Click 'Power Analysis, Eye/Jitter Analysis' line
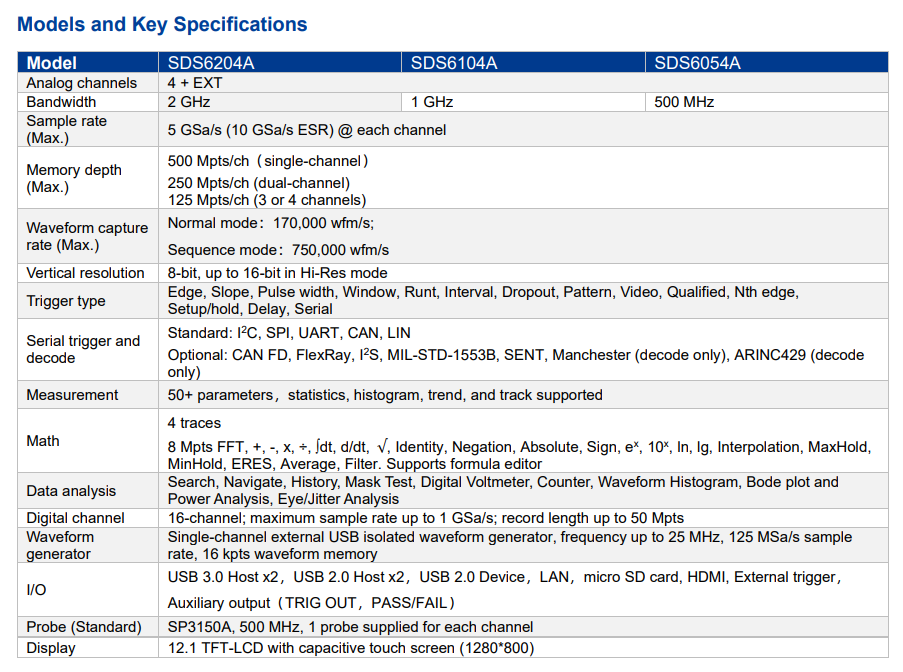This screenshot has width=903, height=672. [283, 499]
